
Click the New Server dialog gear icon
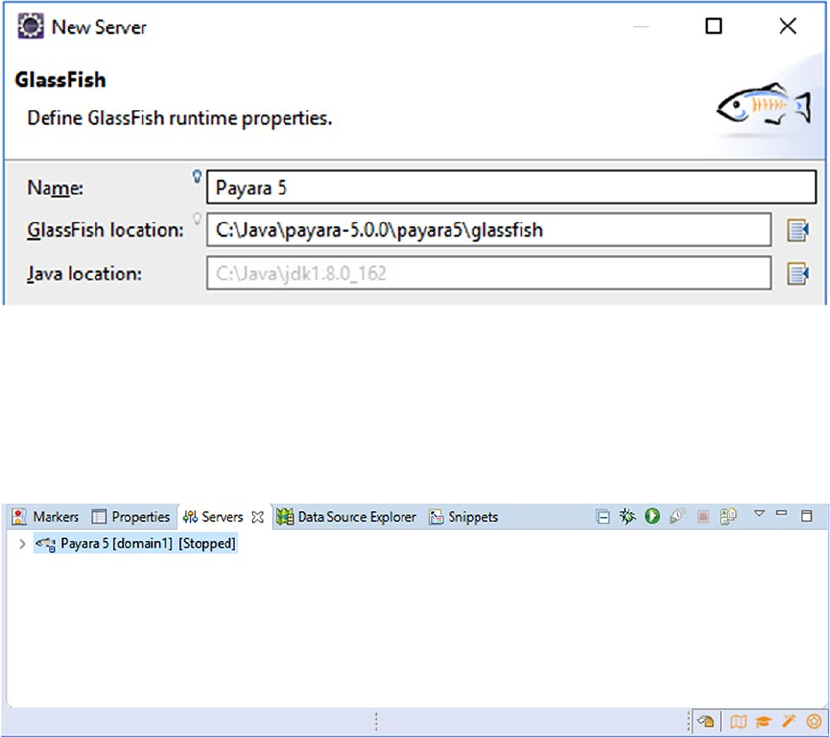[31, 26]
